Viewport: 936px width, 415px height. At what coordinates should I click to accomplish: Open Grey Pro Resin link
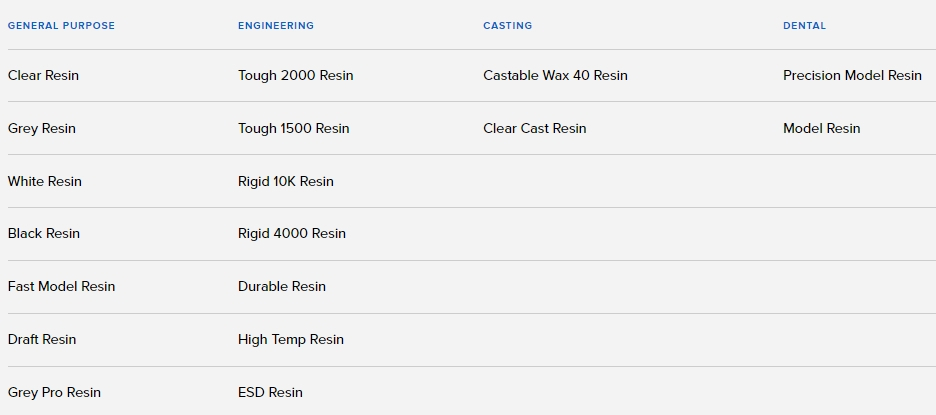pos(54,392)
